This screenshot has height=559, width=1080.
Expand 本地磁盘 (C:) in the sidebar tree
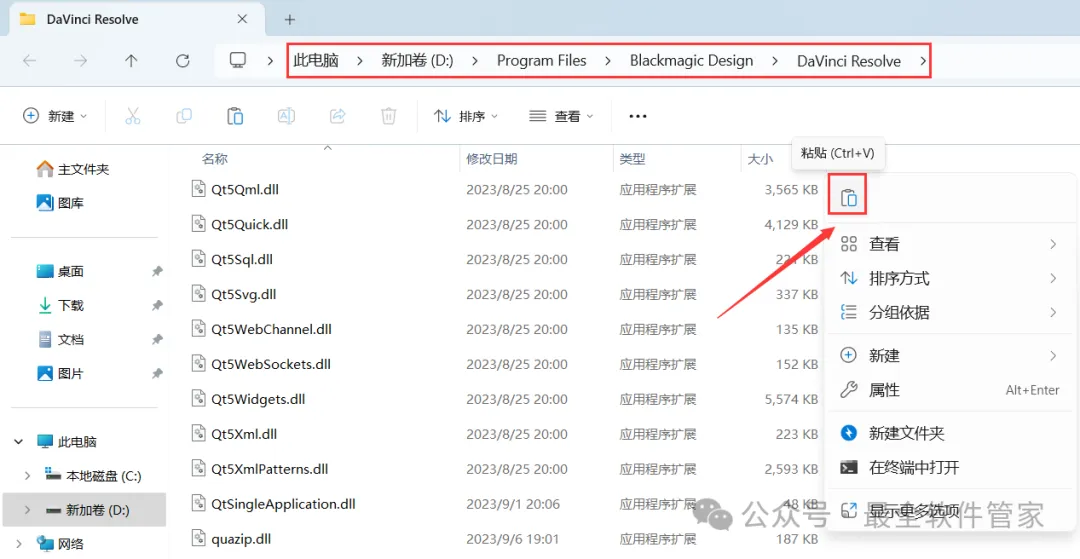(27, 476)
